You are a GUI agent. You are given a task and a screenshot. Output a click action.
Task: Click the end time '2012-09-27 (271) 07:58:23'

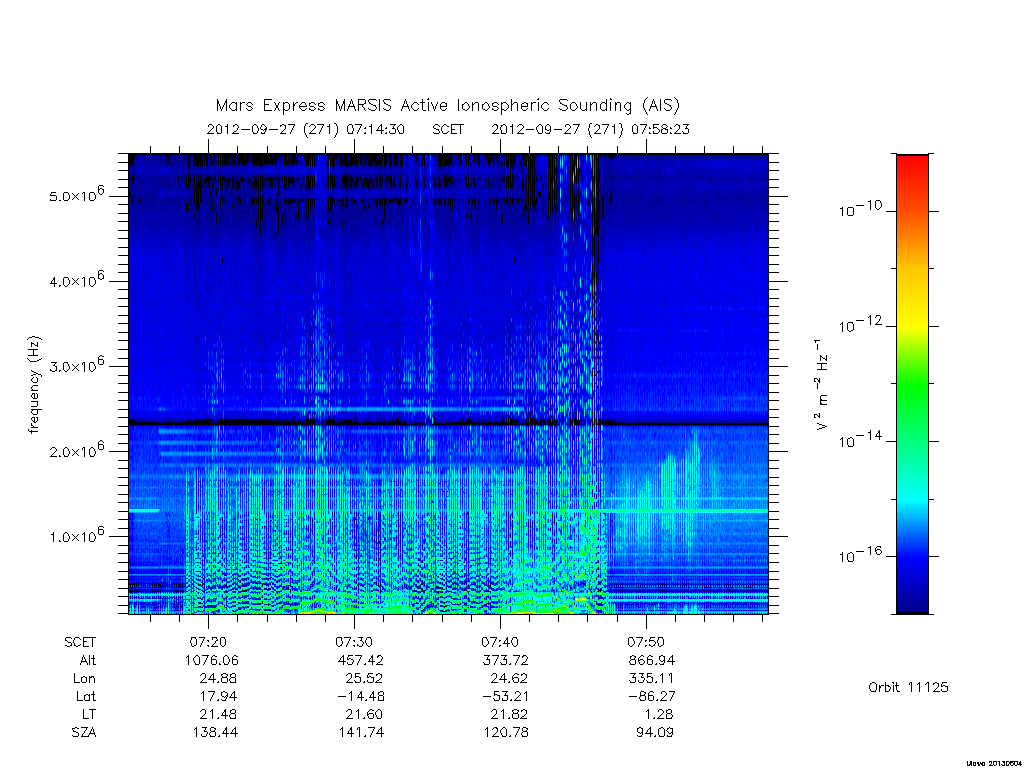(590, 129)
